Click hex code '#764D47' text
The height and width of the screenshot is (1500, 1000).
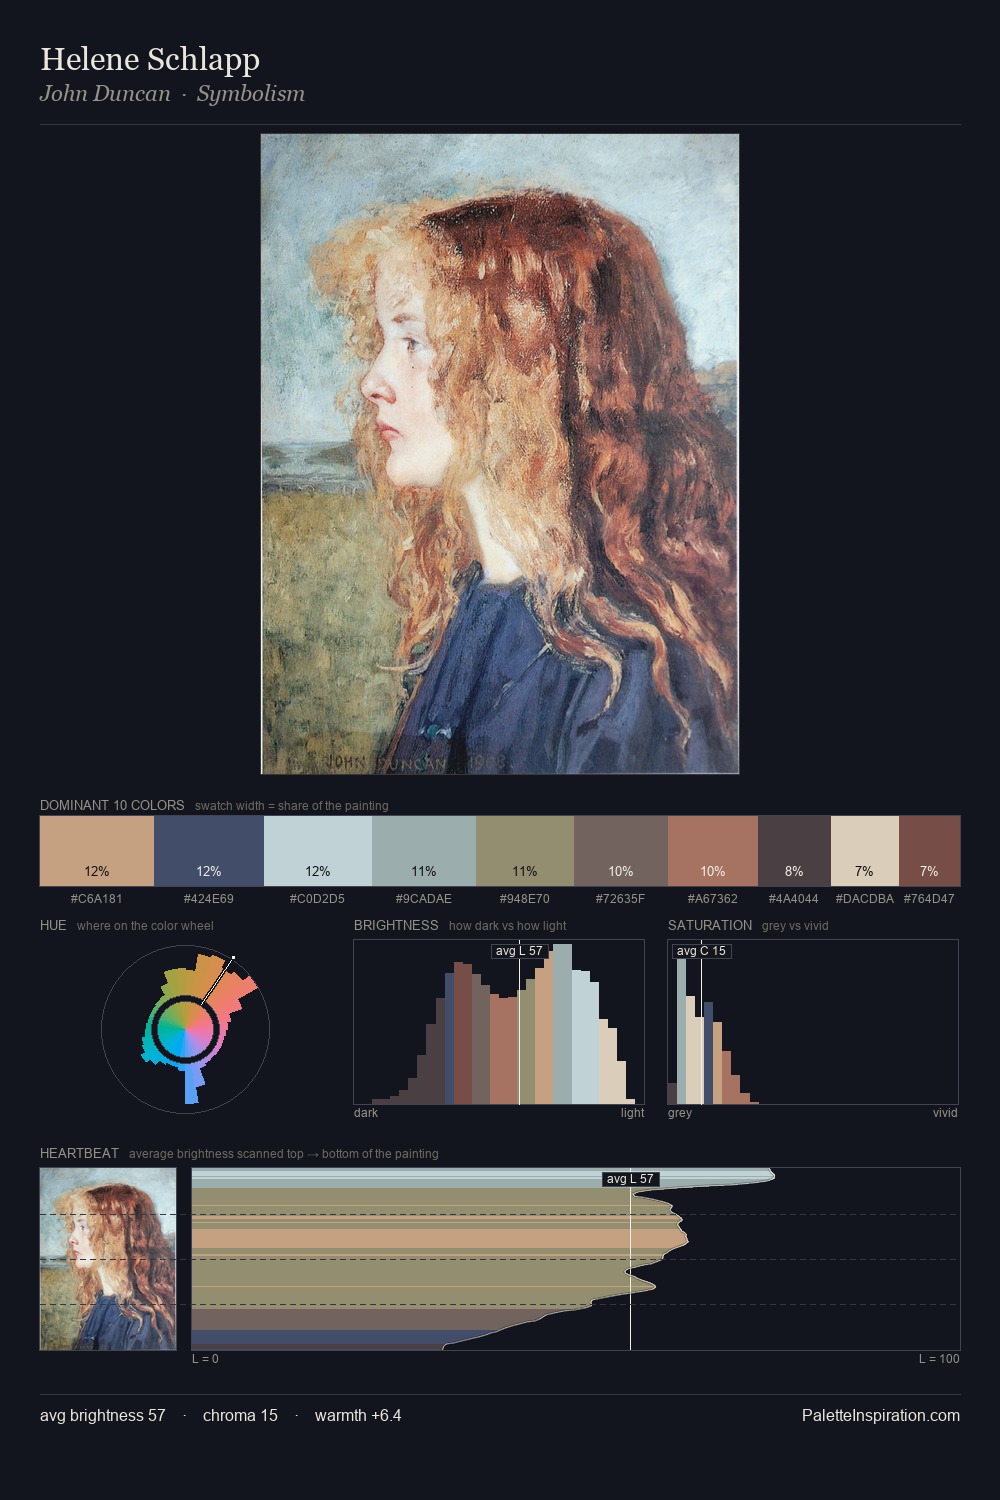[929, 899]
